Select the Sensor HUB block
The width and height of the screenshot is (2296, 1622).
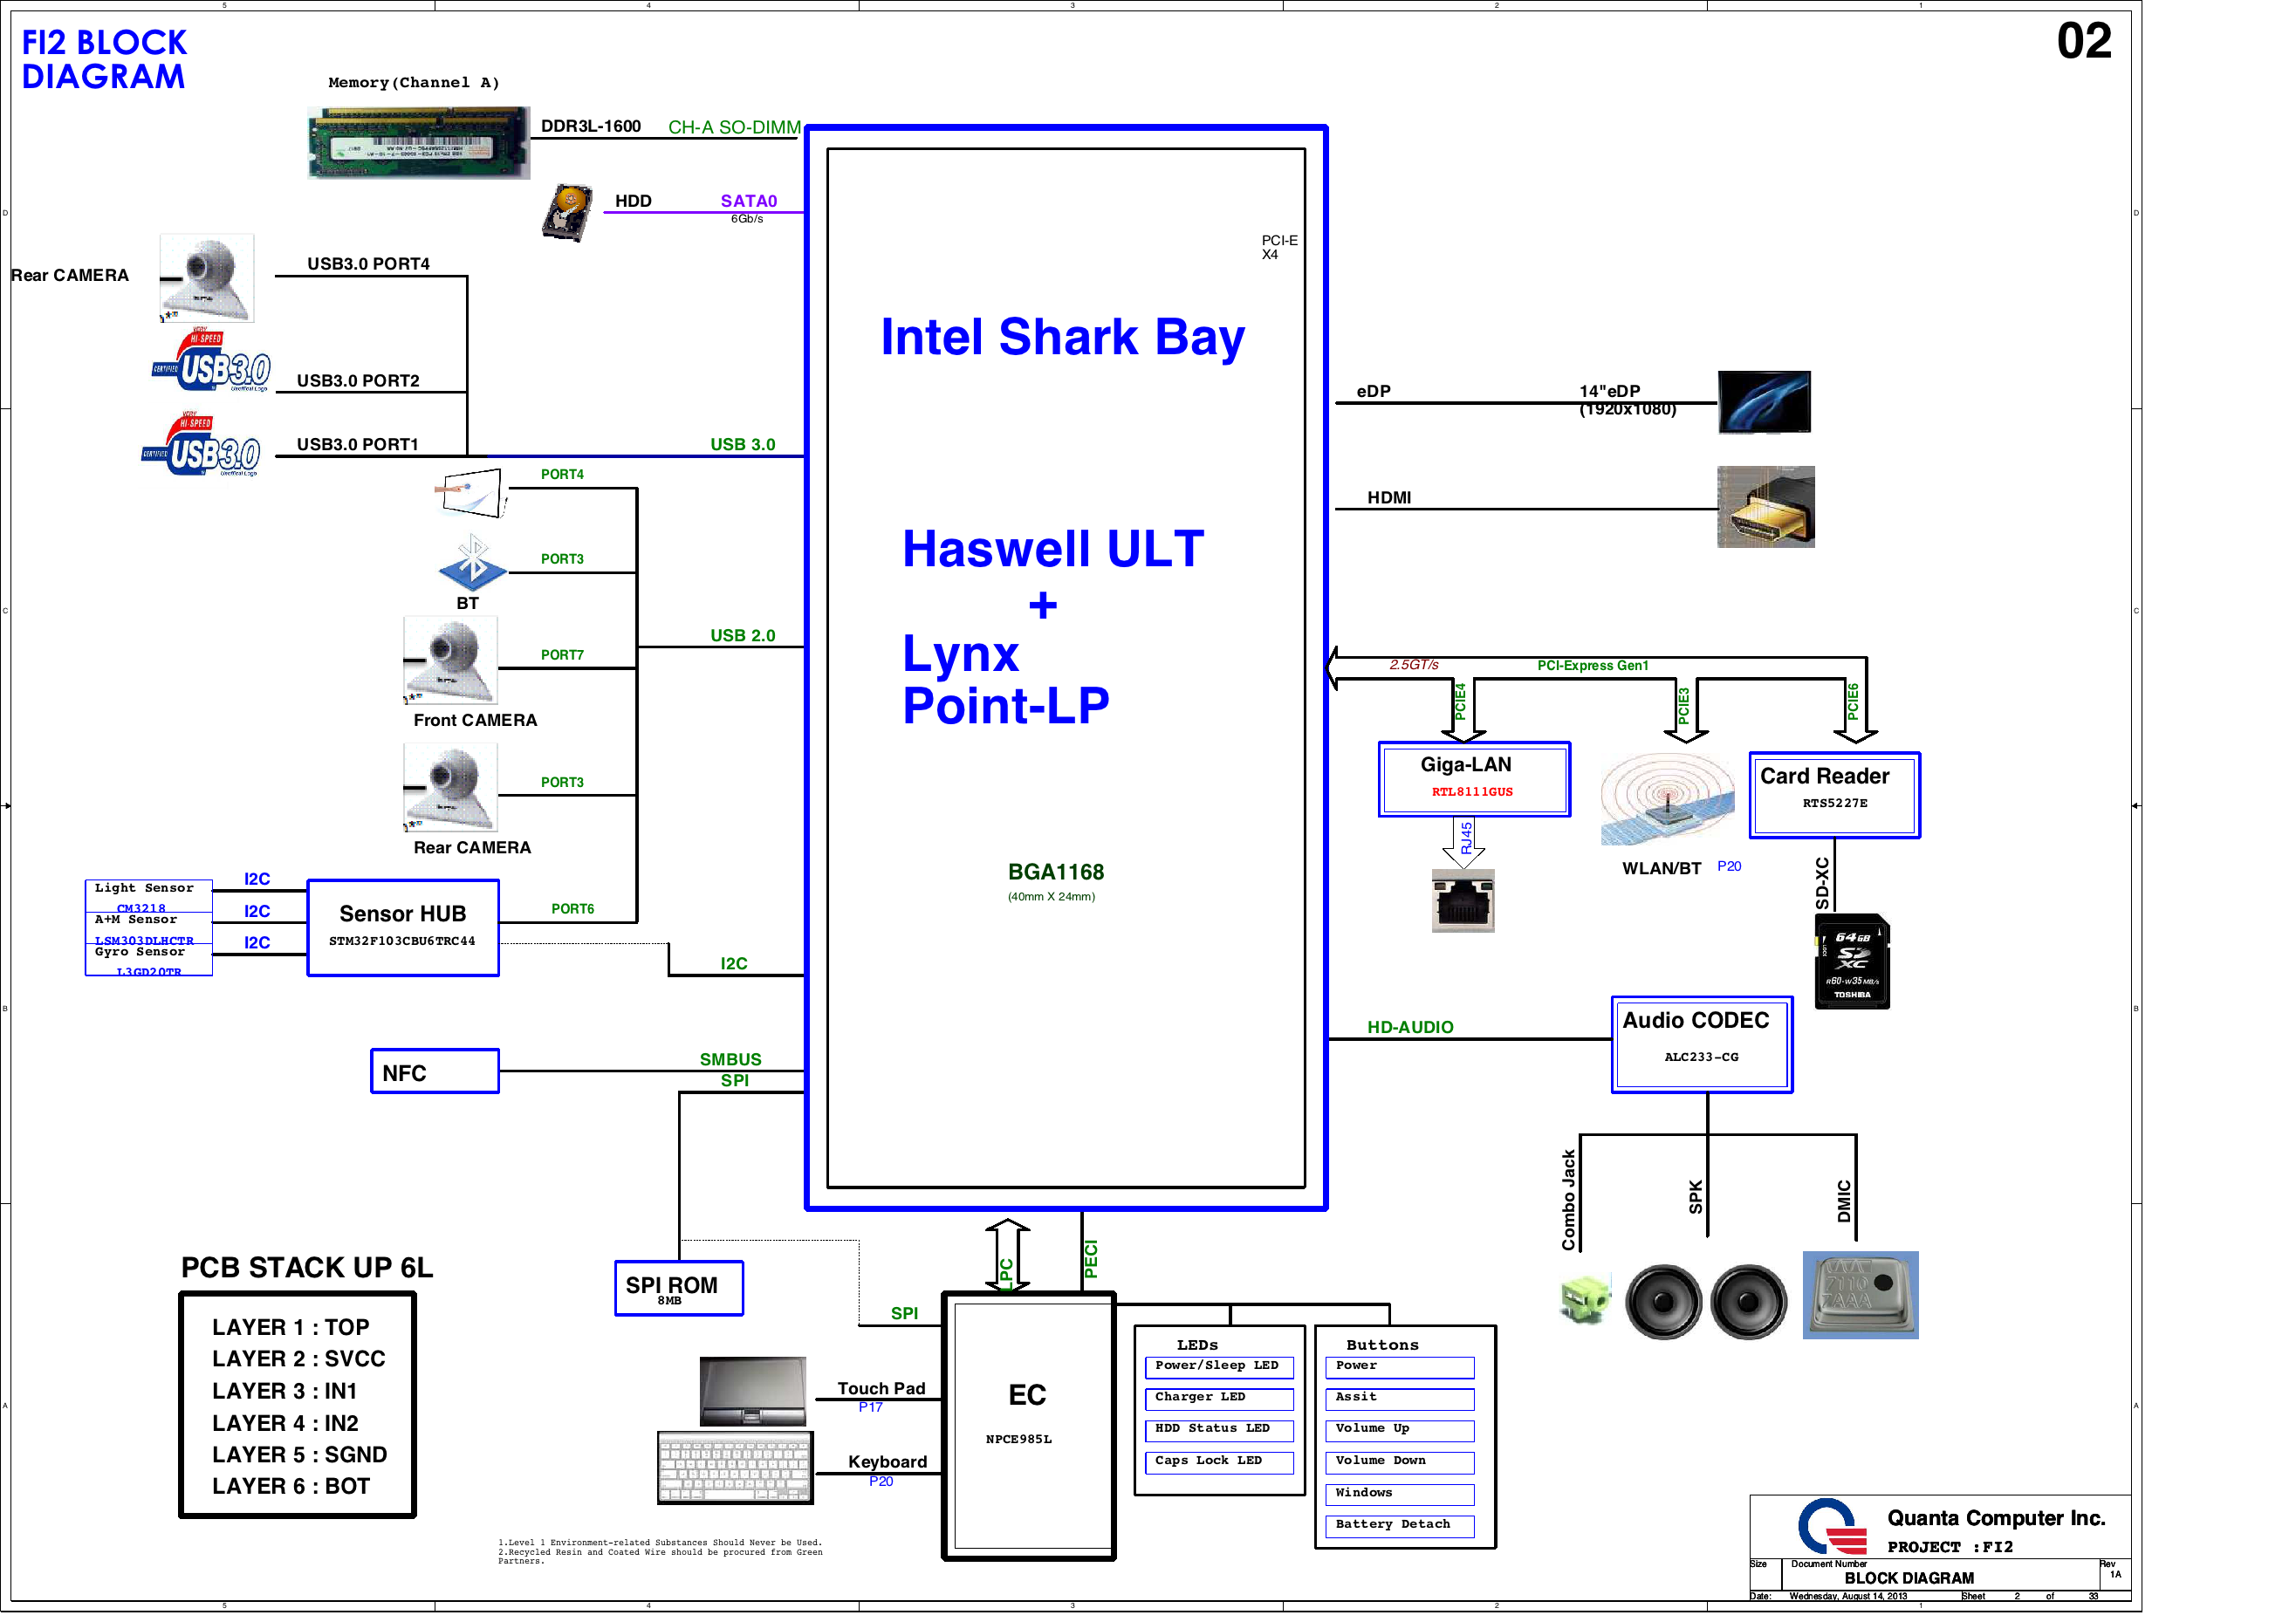click(403, 927)
